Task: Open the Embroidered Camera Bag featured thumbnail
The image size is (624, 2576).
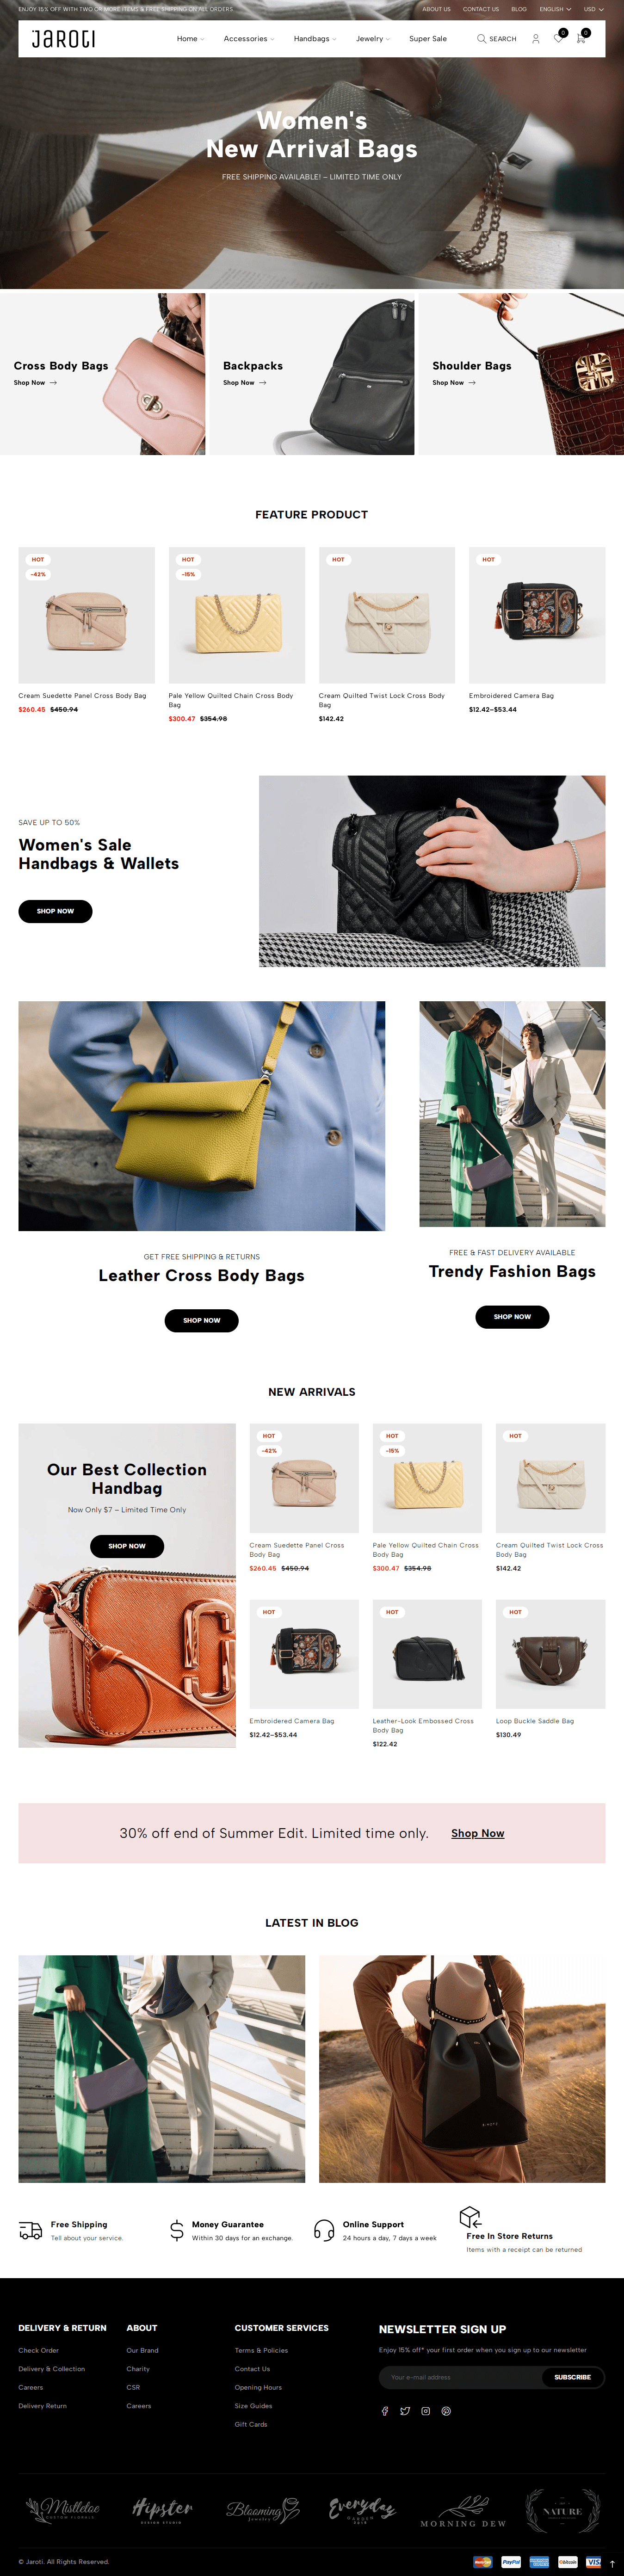Action: click(x=537, y=615)
